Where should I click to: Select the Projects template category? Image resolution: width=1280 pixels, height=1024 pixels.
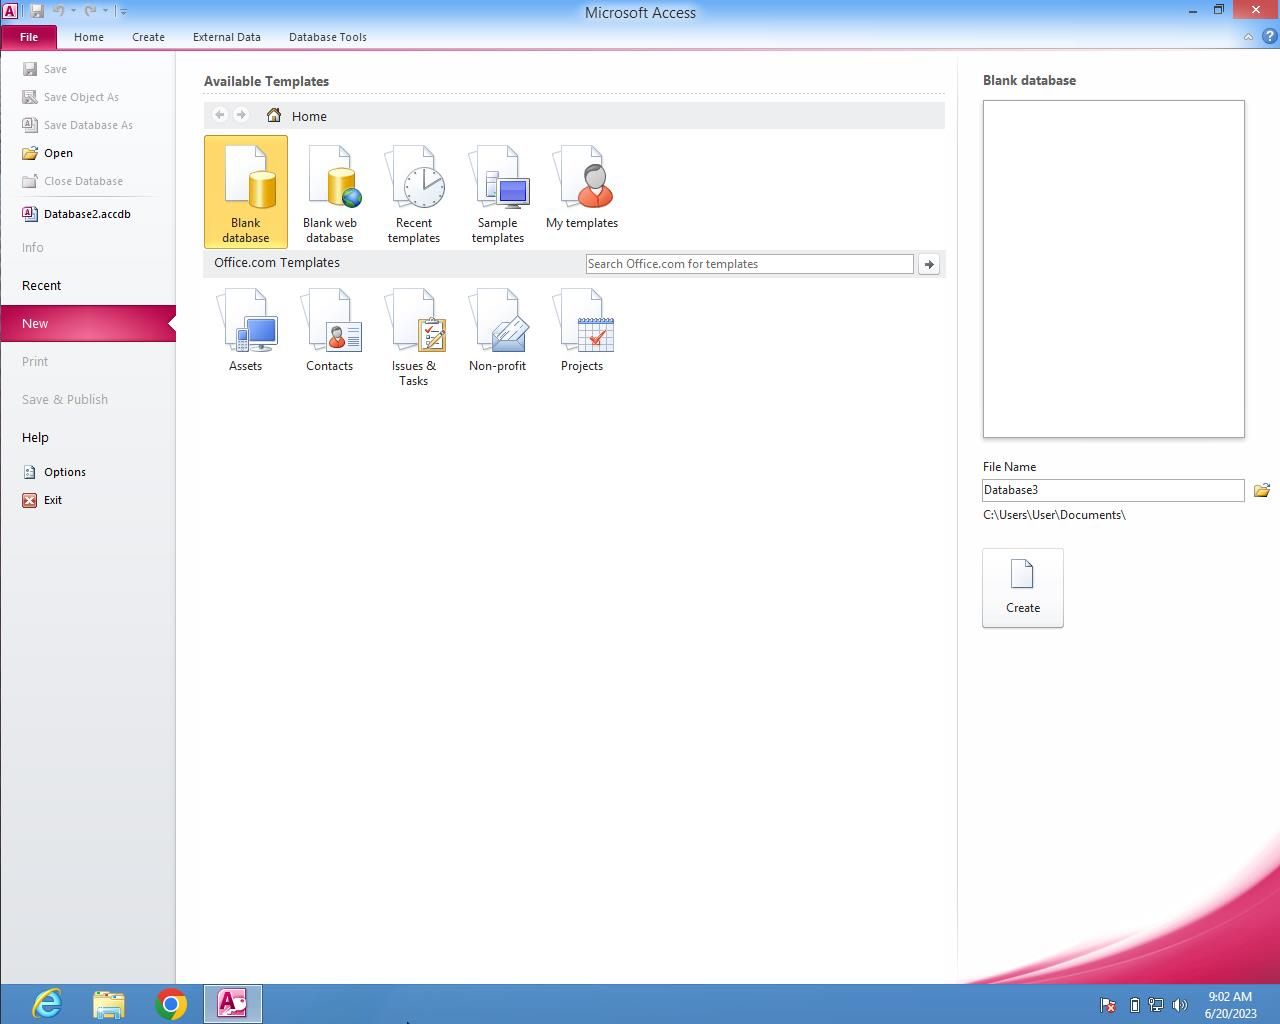click(581, 332)
